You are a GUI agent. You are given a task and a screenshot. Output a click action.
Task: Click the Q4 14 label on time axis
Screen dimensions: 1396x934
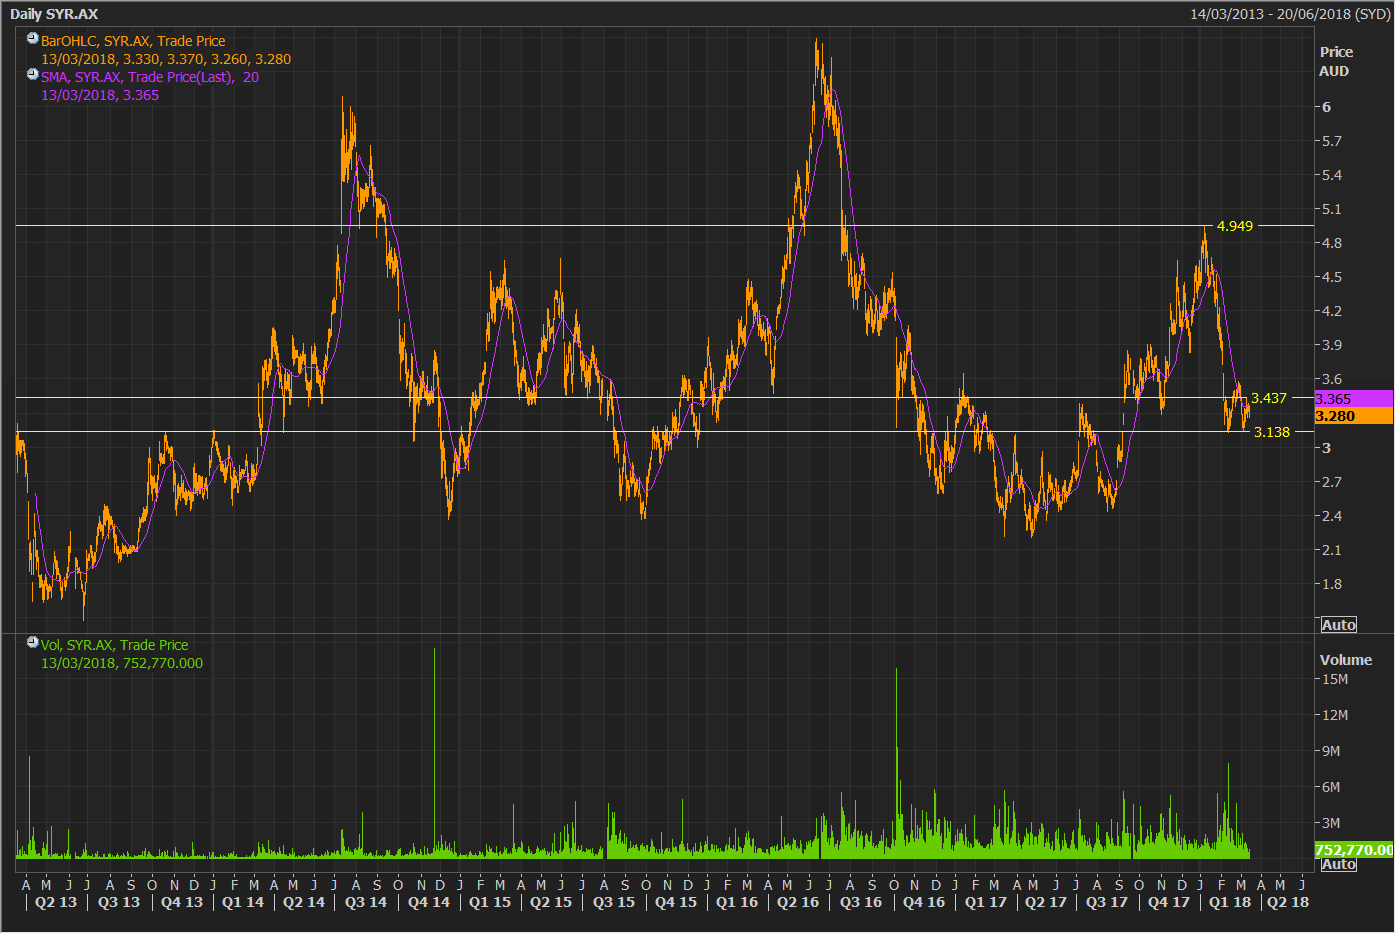click(429, 902)
